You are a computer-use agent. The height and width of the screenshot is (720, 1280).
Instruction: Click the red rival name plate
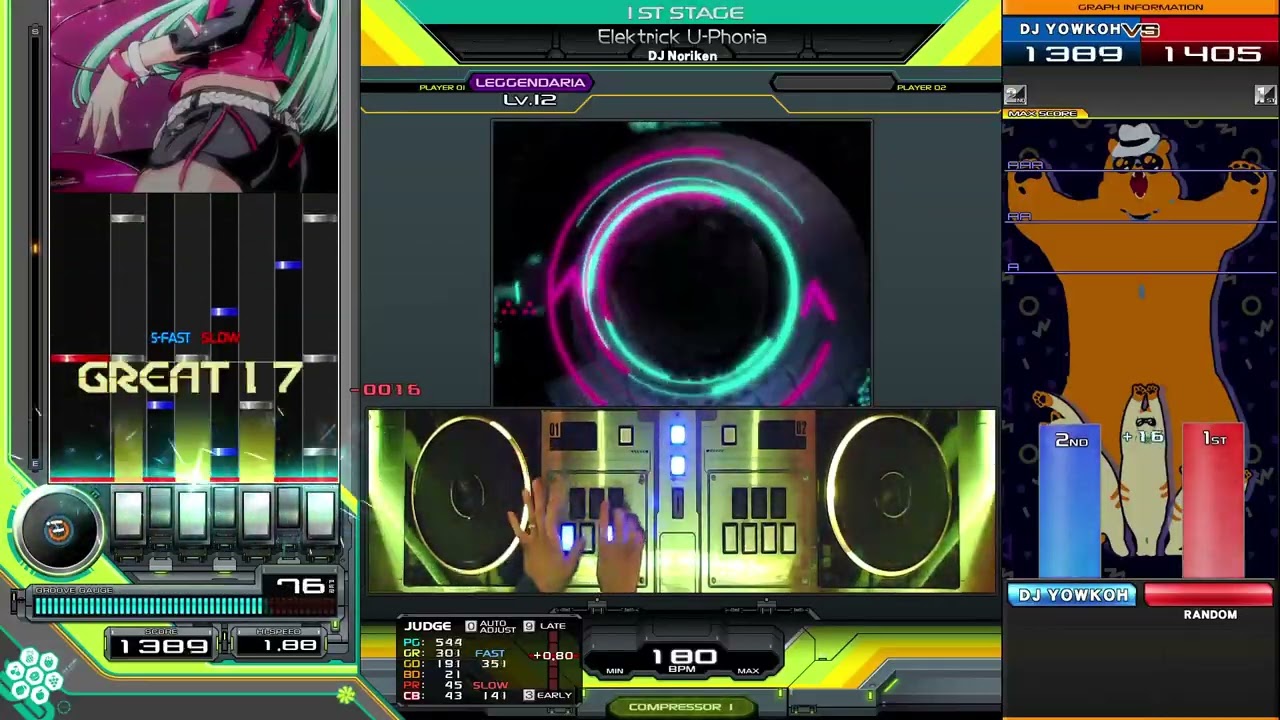click(1209, 595)
